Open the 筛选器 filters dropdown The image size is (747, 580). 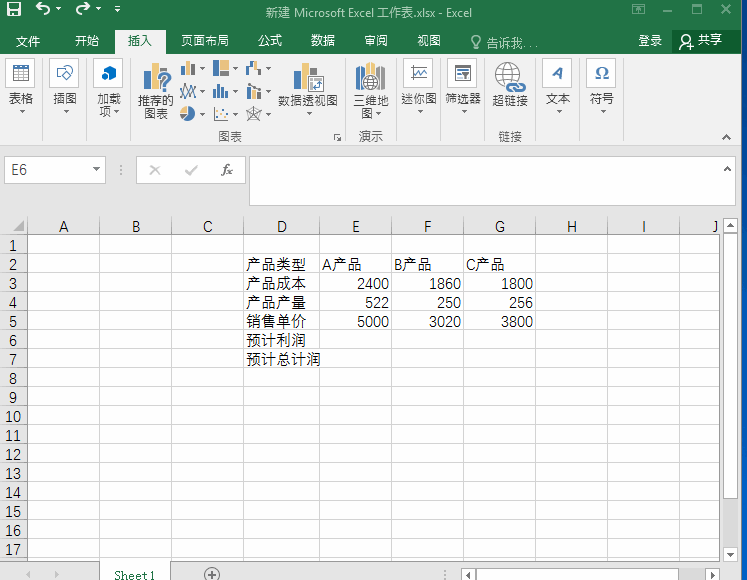point(463,89)
